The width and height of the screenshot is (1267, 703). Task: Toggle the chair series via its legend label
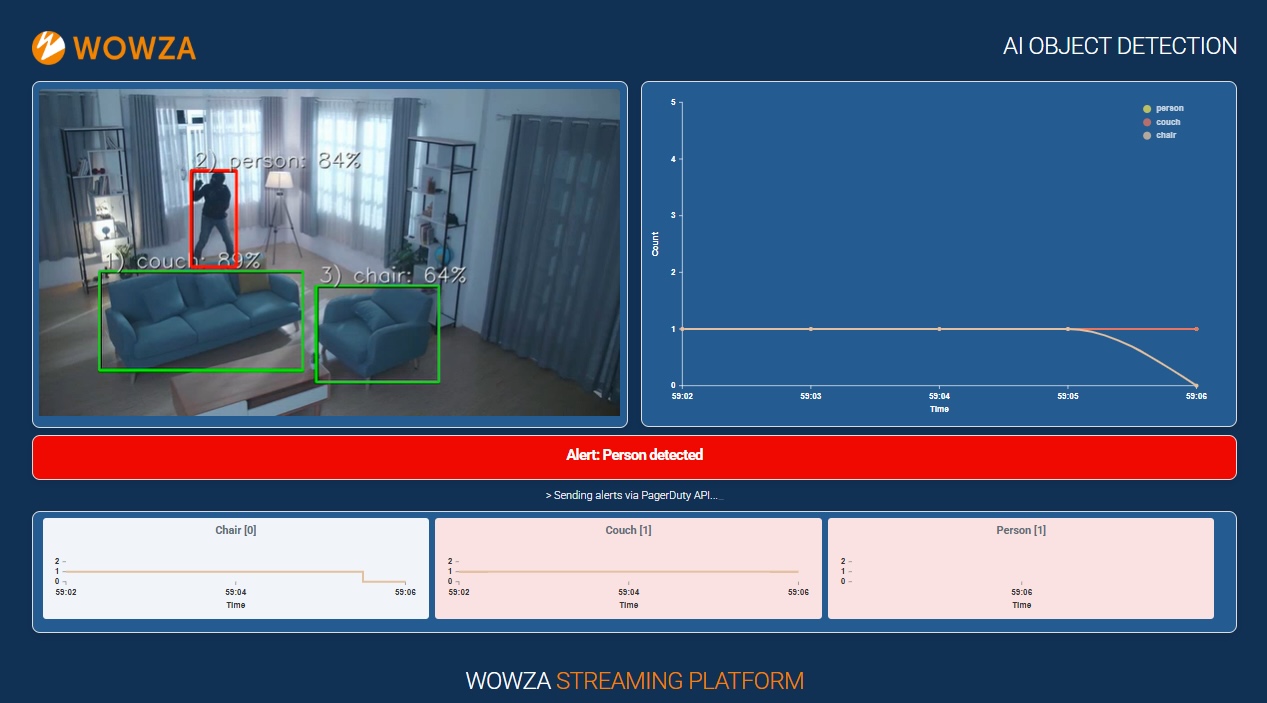click(x=1166, y=135)
